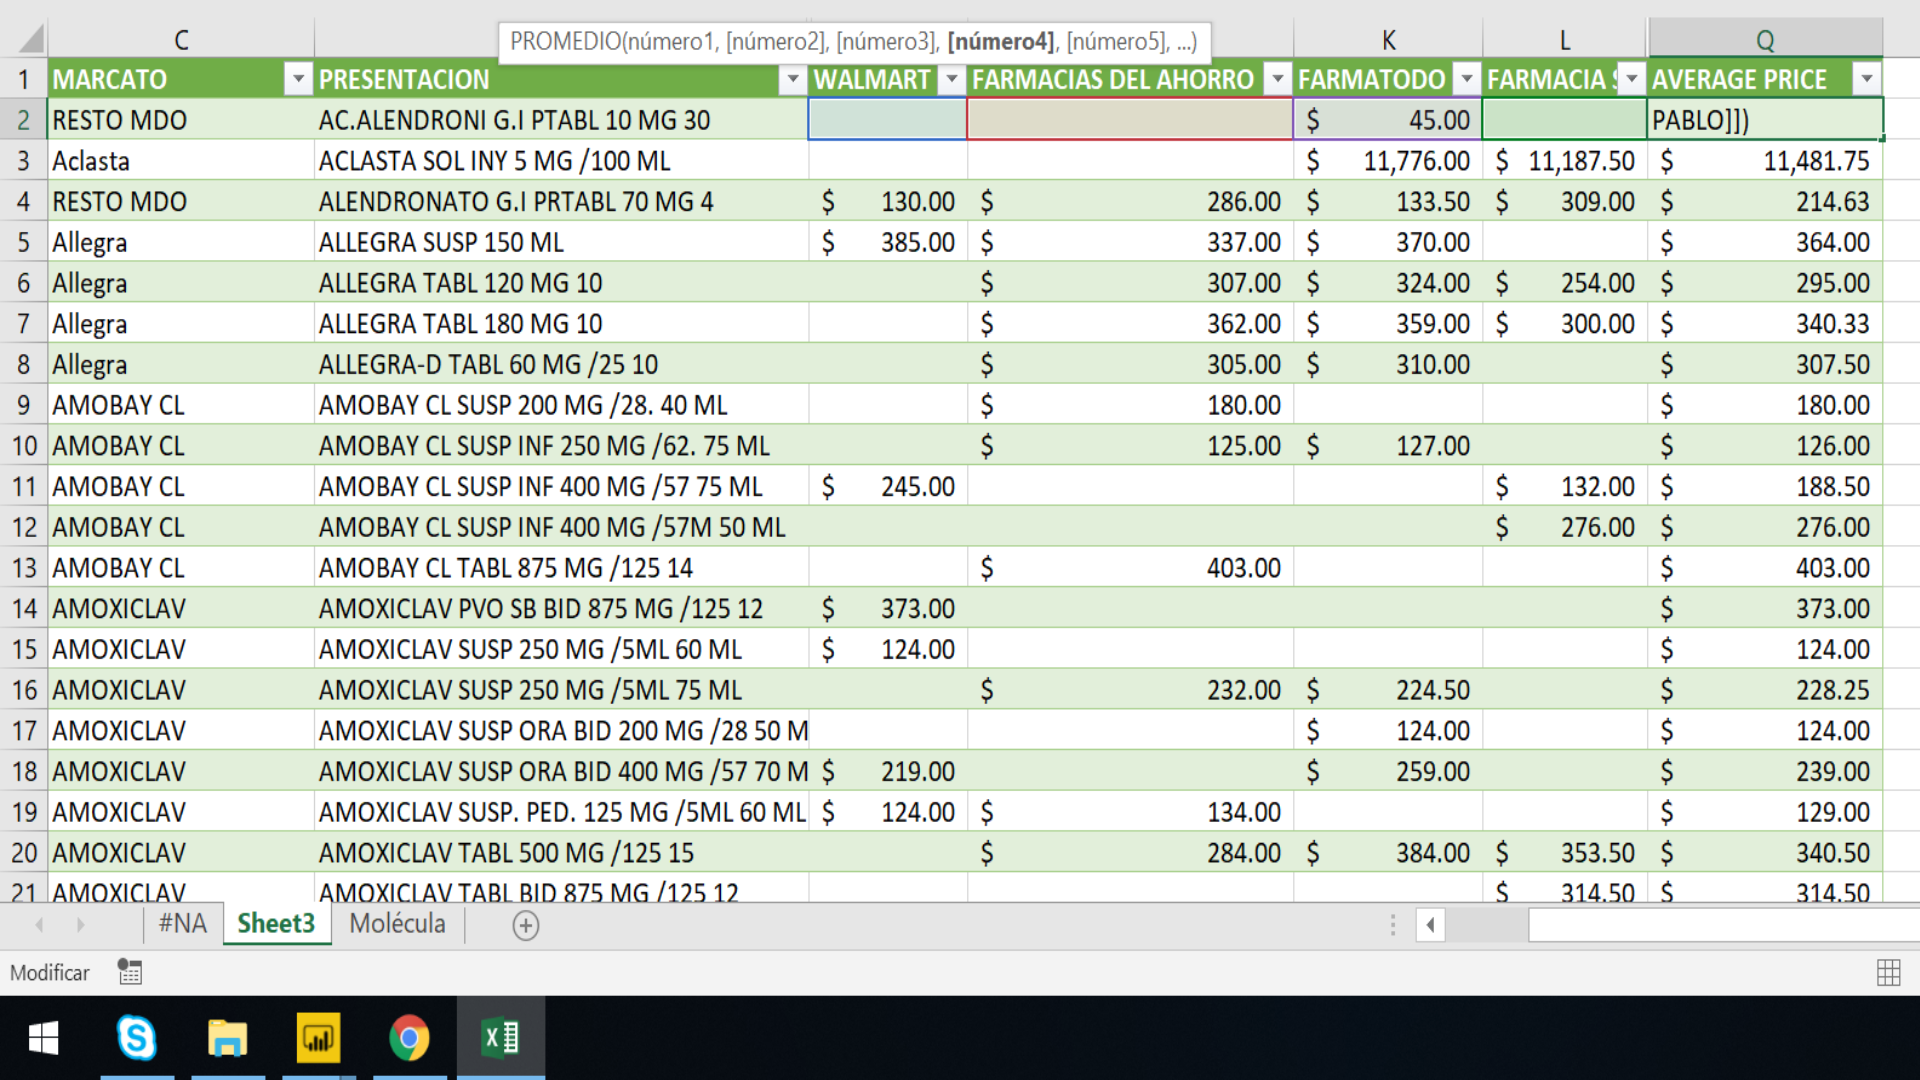1920x1080 pixels.
Task: Switch to the #NA sheet tab
Action: [182, 923]
